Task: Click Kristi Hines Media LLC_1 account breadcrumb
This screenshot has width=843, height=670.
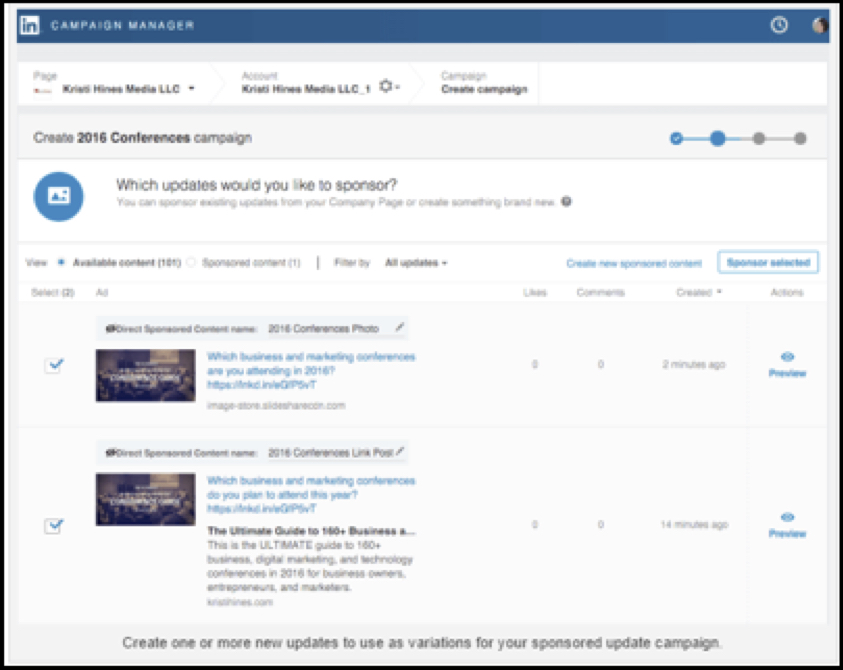Action: (306, 89)
